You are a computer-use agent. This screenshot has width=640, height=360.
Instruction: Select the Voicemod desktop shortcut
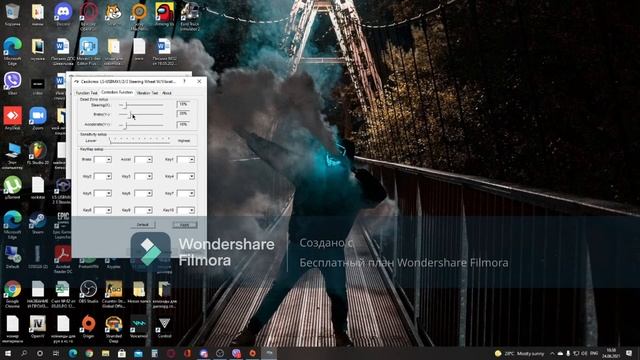tap(139, 327)
